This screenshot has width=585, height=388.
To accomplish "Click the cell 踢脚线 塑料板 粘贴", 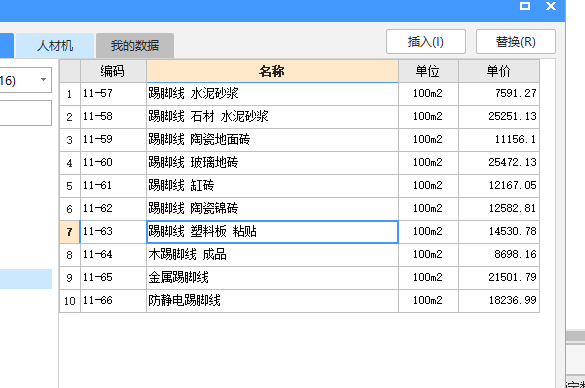I will tap(272, 232).
